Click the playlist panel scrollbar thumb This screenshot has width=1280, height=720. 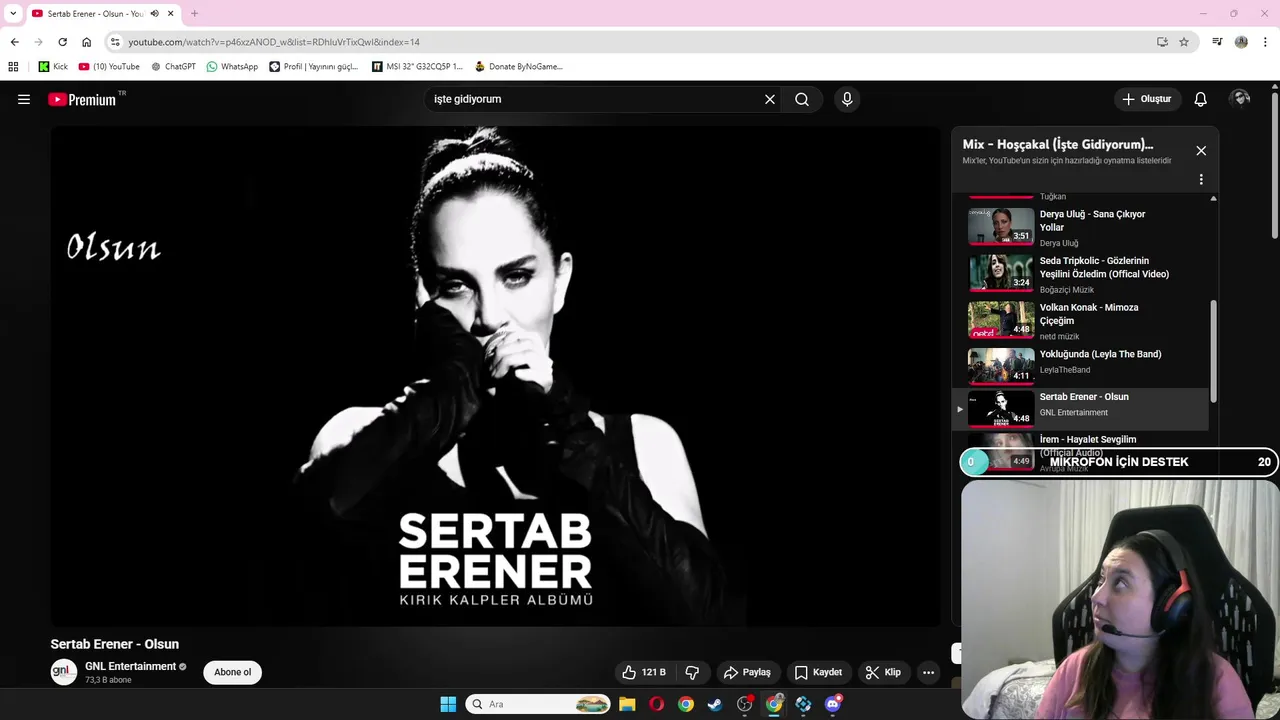(1214, 350)
